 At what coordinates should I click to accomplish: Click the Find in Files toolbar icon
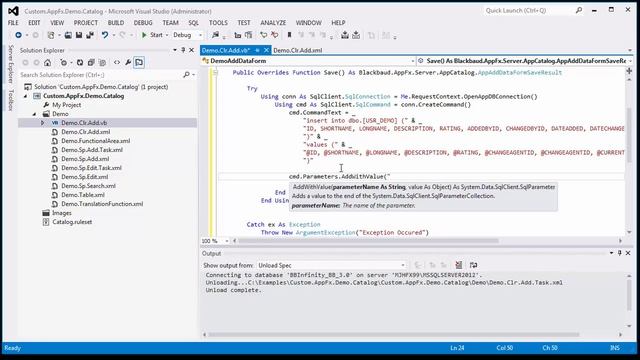215,35
